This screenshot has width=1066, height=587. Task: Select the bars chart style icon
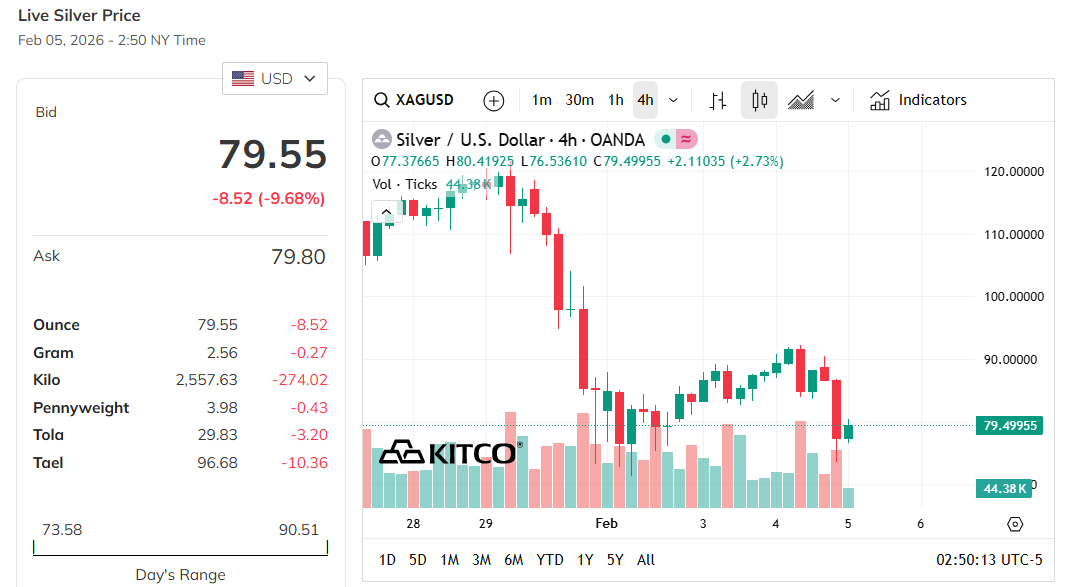[718, 100]
